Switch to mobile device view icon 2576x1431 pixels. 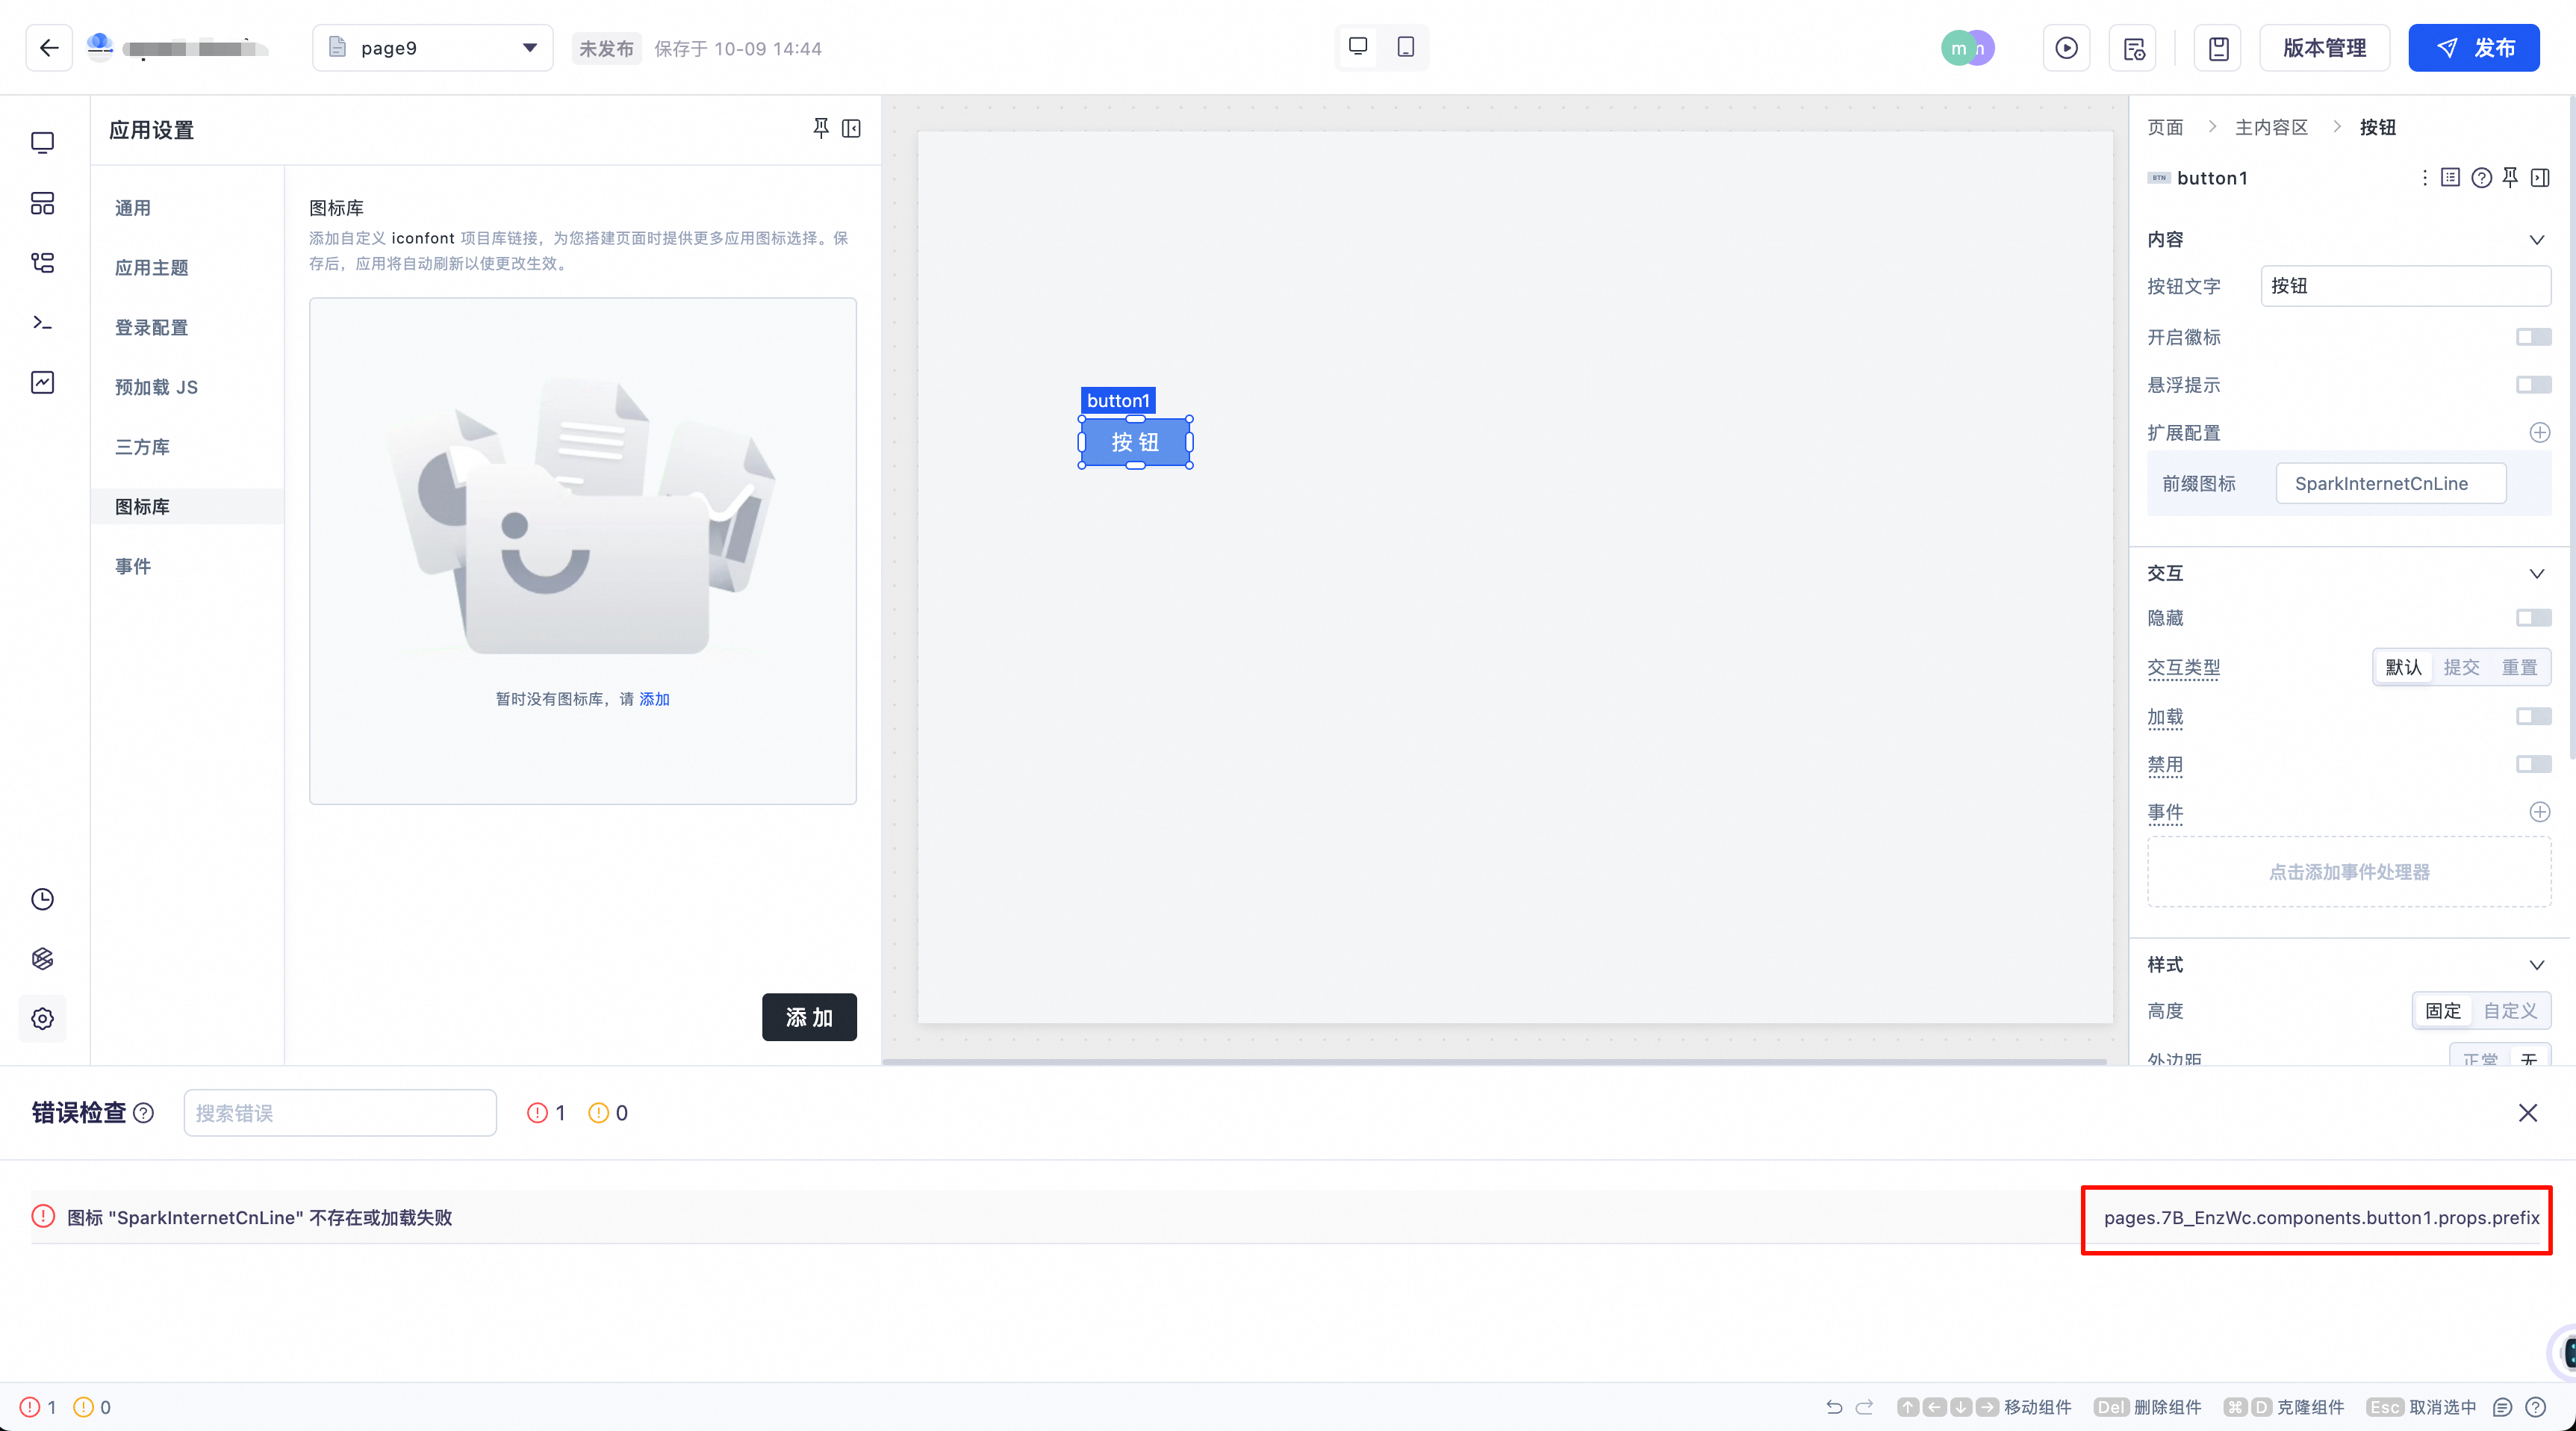[1405, 47]
